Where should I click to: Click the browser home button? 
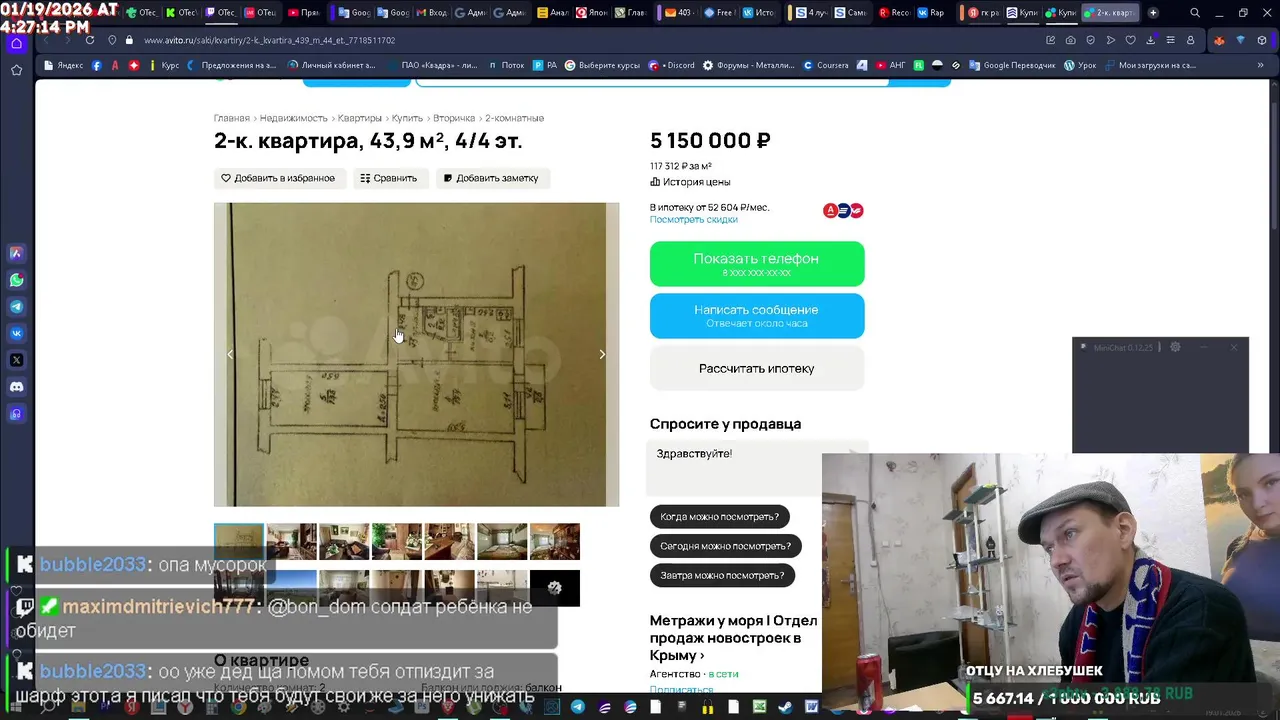[16, 43]
